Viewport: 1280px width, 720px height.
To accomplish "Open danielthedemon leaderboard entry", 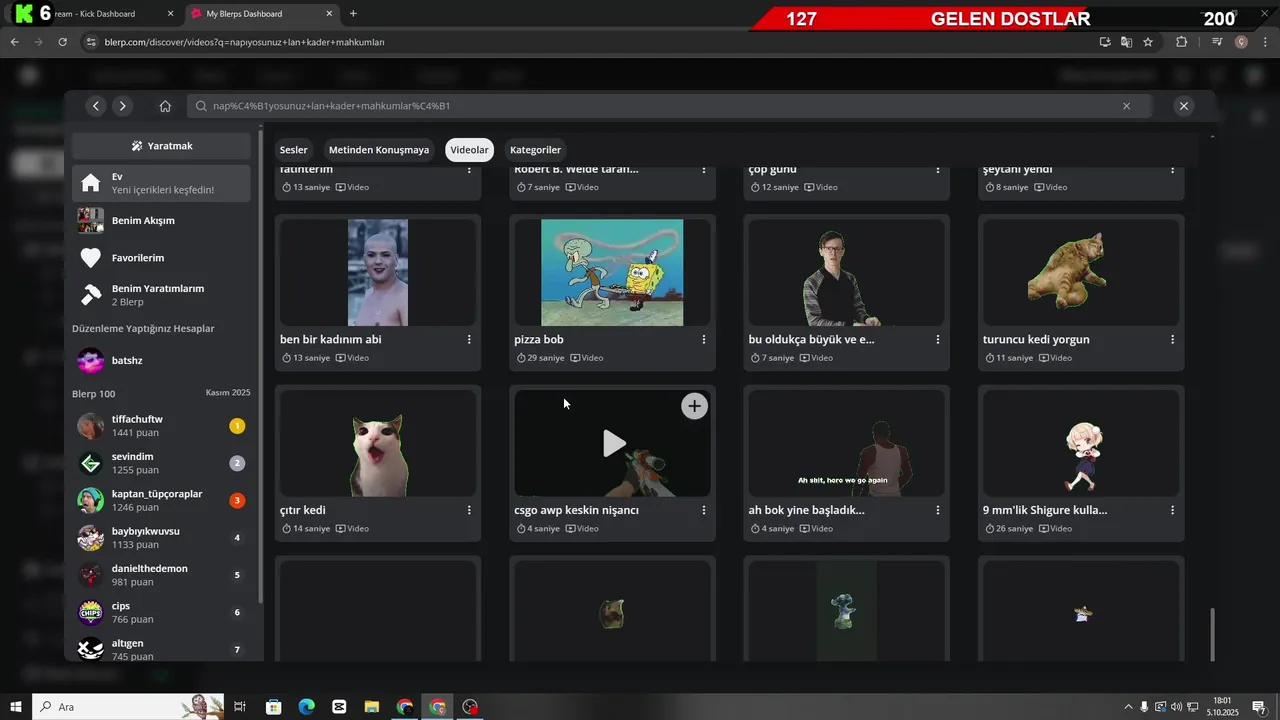I will coord(161,575).
